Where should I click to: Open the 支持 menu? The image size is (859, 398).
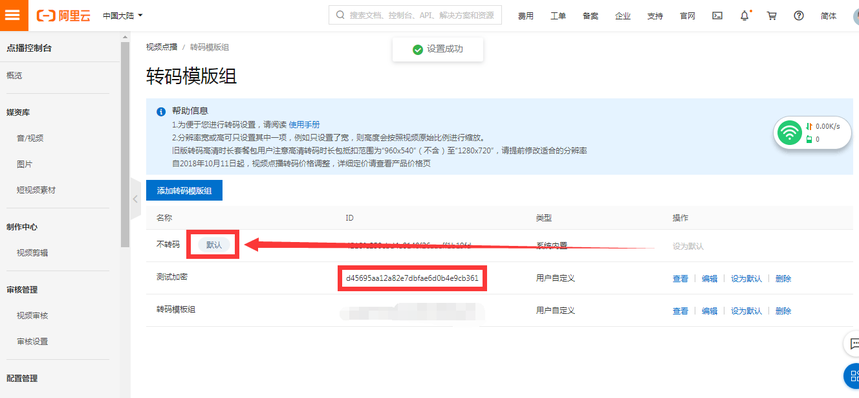tap(655, 16)
